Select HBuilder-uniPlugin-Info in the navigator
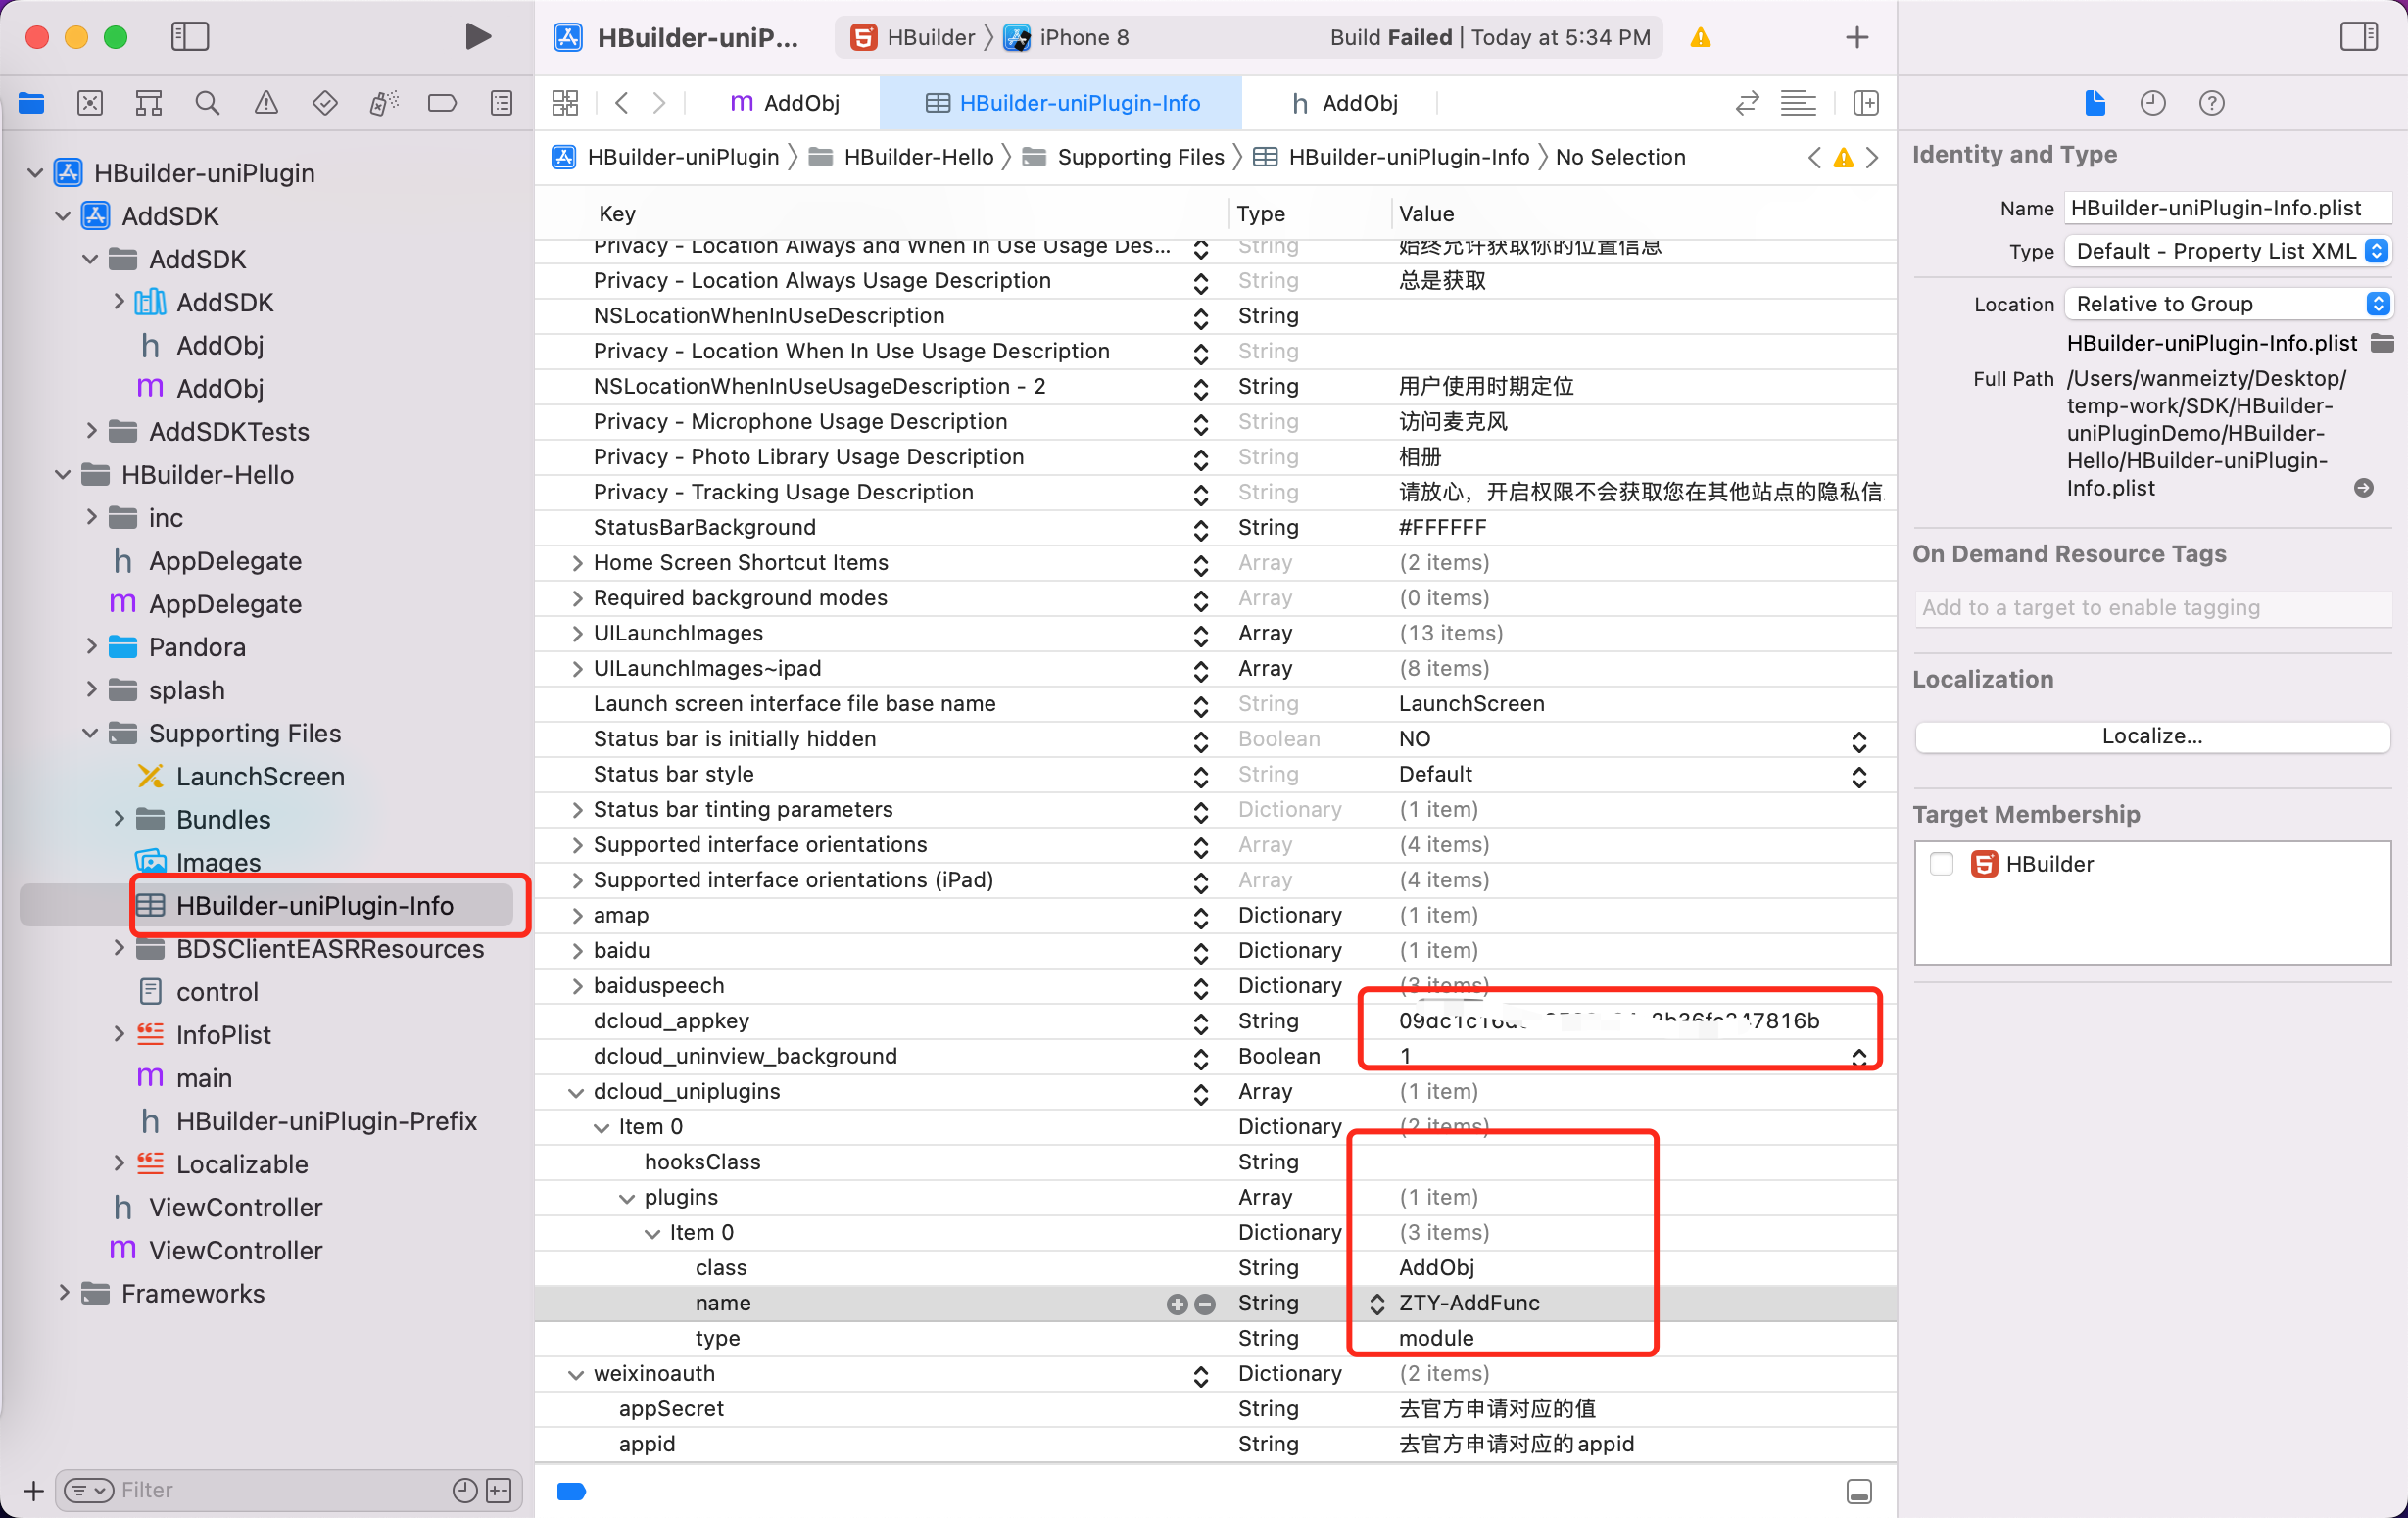The width and height of the screenshot is (2408, 1518). pyautogui.click(x=315, y=905)
